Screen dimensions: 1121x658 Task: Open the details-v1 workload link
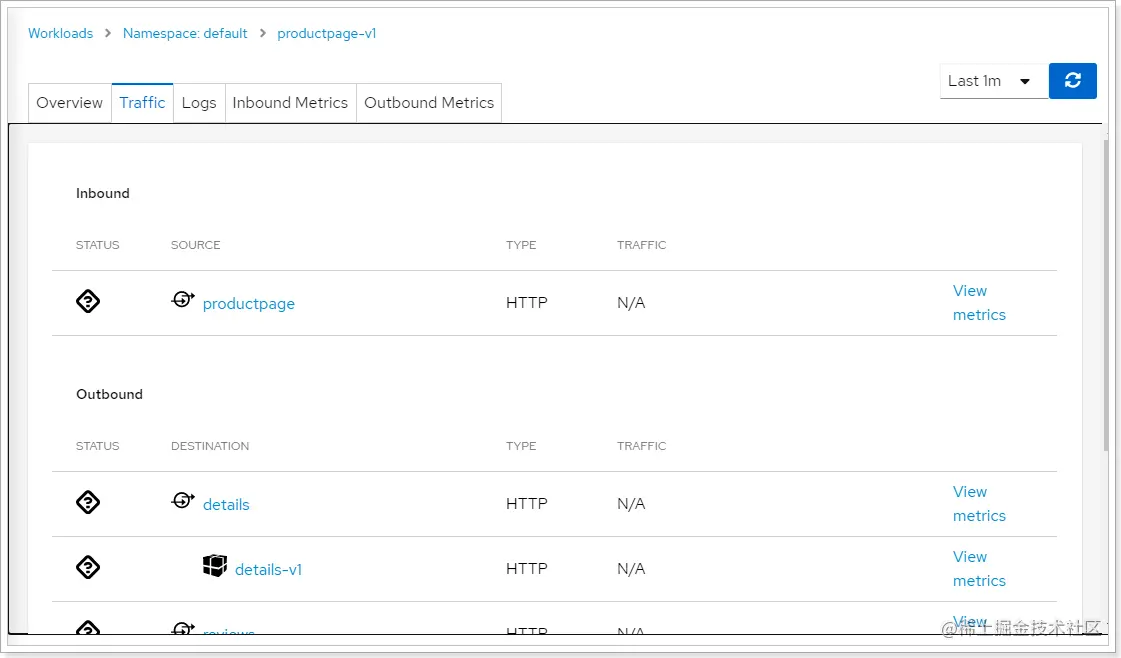269,569
